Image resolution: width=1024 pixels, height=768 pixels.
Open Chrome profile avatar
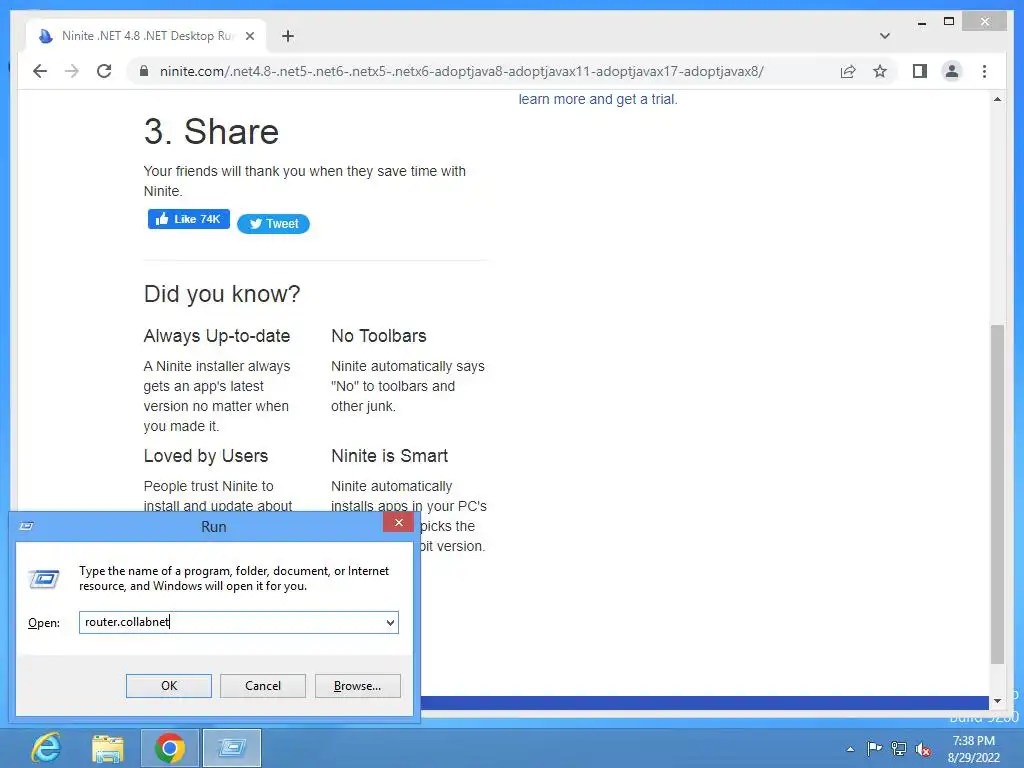[952, 71]
